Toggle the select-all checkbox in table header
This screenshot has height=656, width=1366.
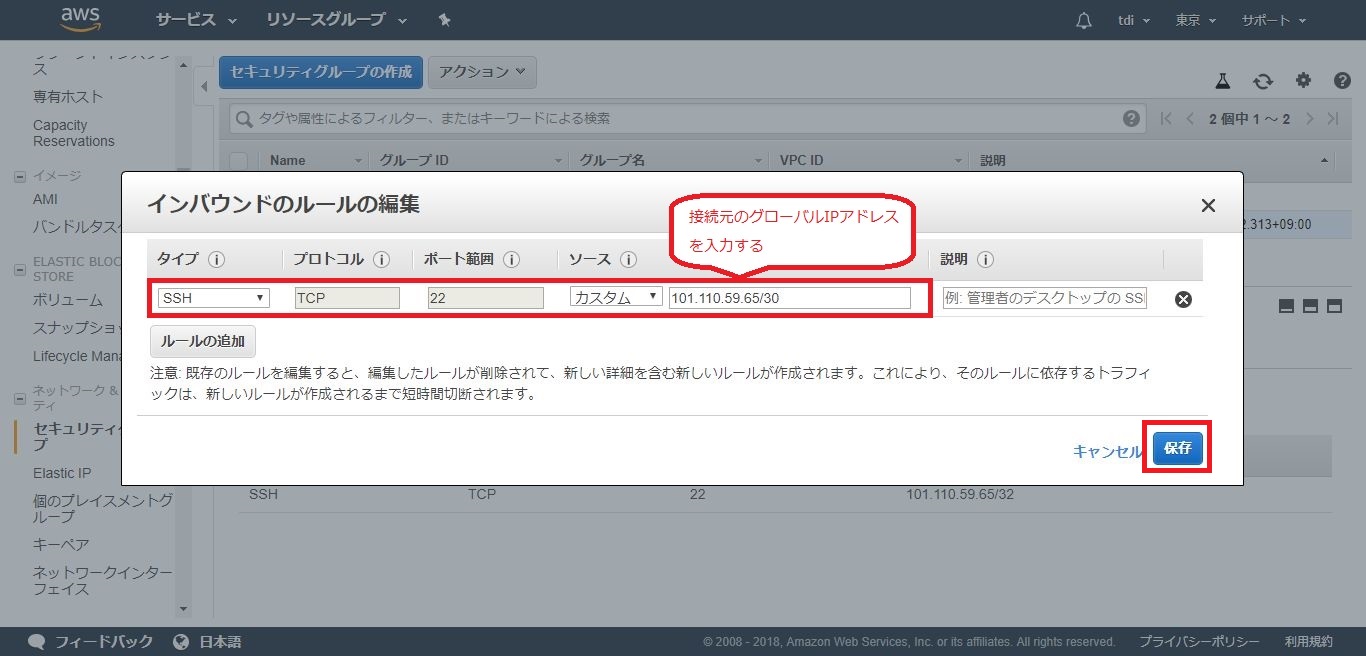pyautogui.click(x=239, y=160)
